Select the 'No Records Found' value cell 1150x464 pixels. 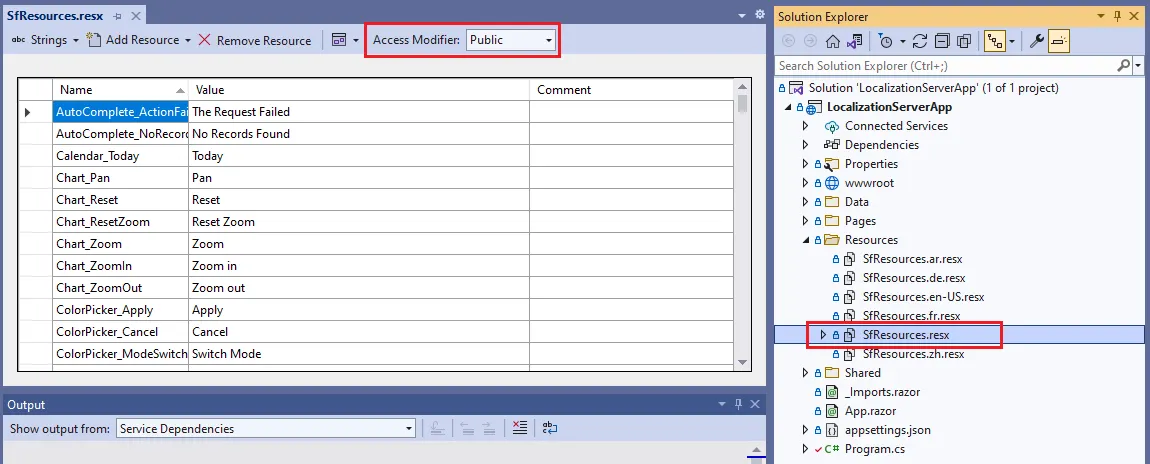pos(359,134)
